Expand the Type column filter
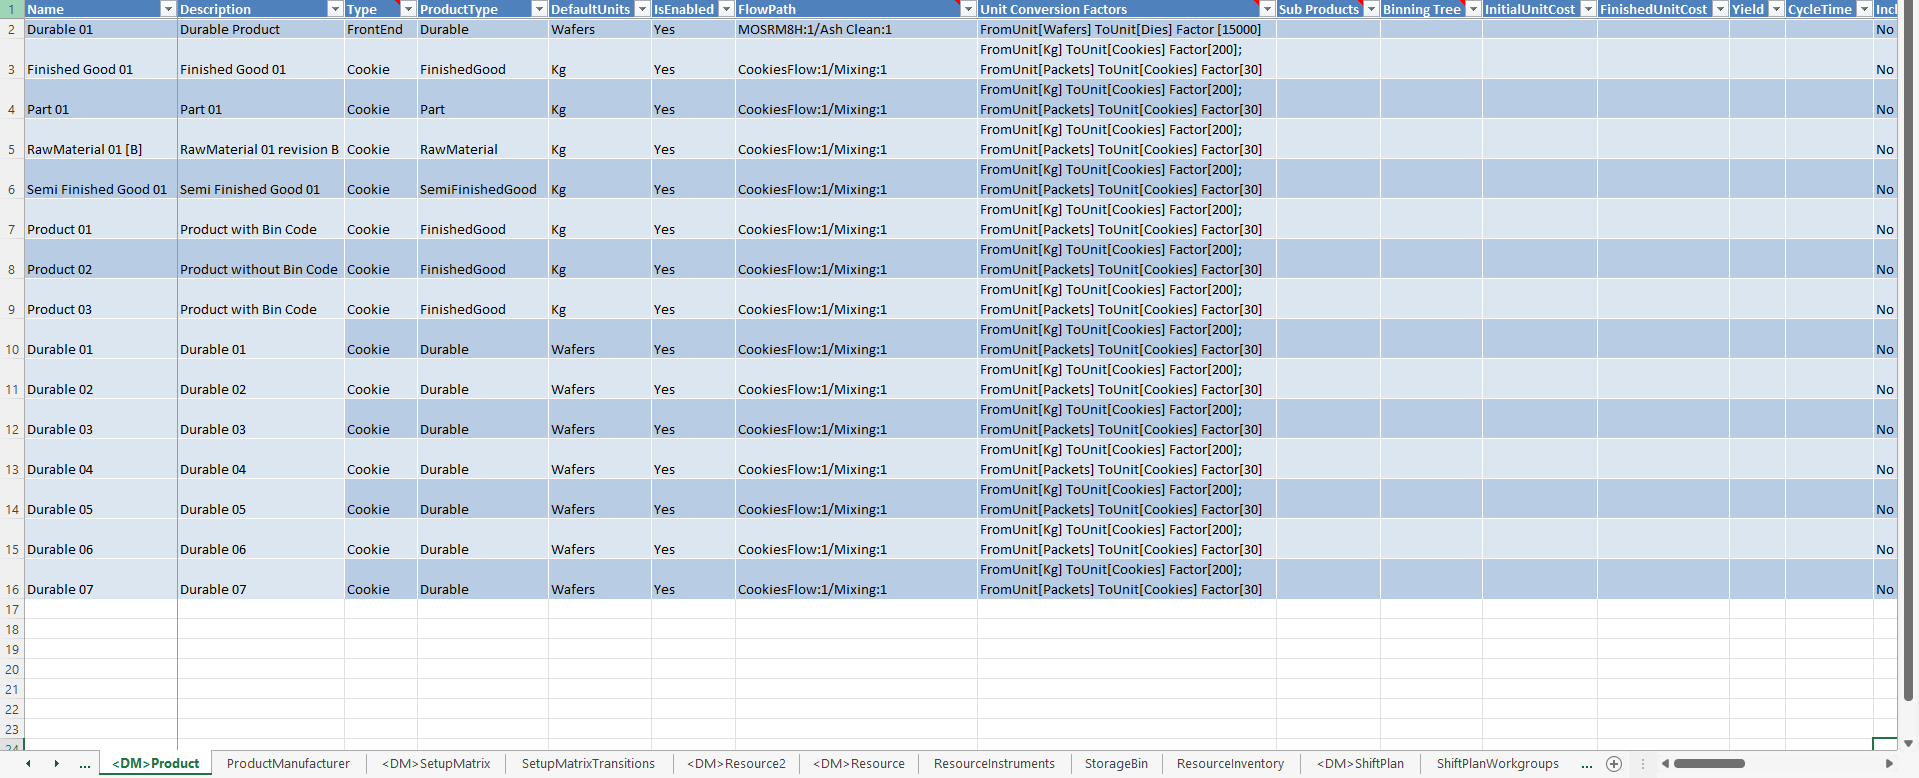This screenshot has height=778, width=1919. pyautogui.click(x=408, y=9)
